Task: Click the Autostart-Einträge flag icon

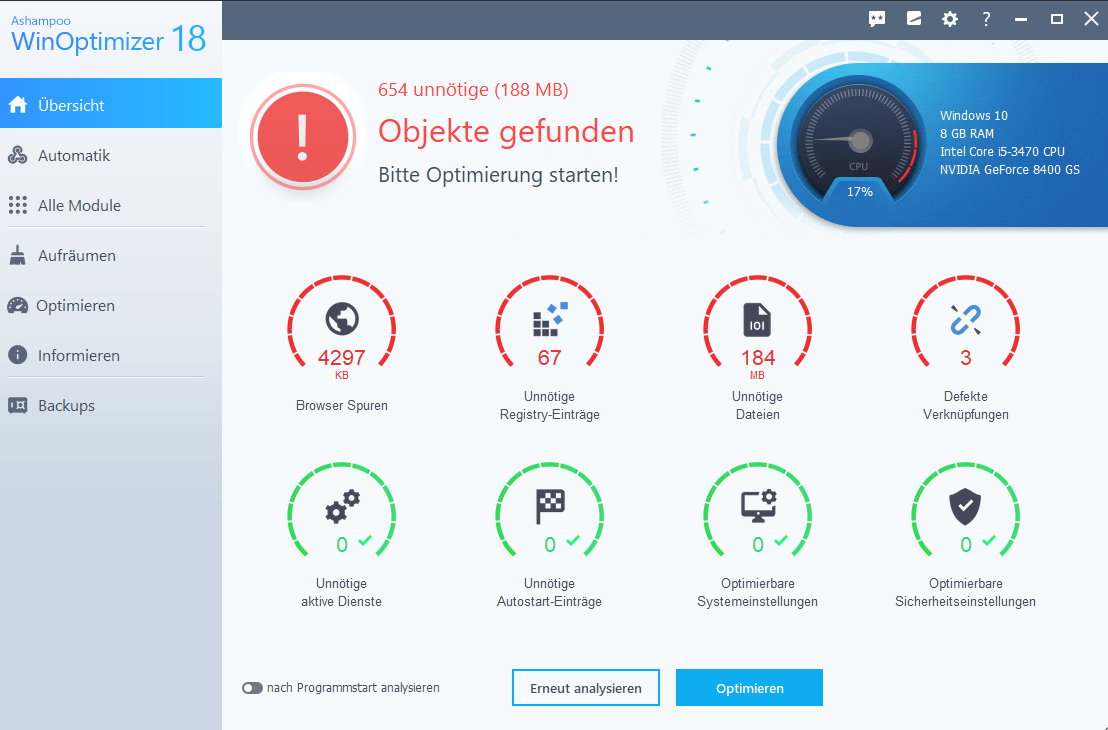Action: point(549,508)
